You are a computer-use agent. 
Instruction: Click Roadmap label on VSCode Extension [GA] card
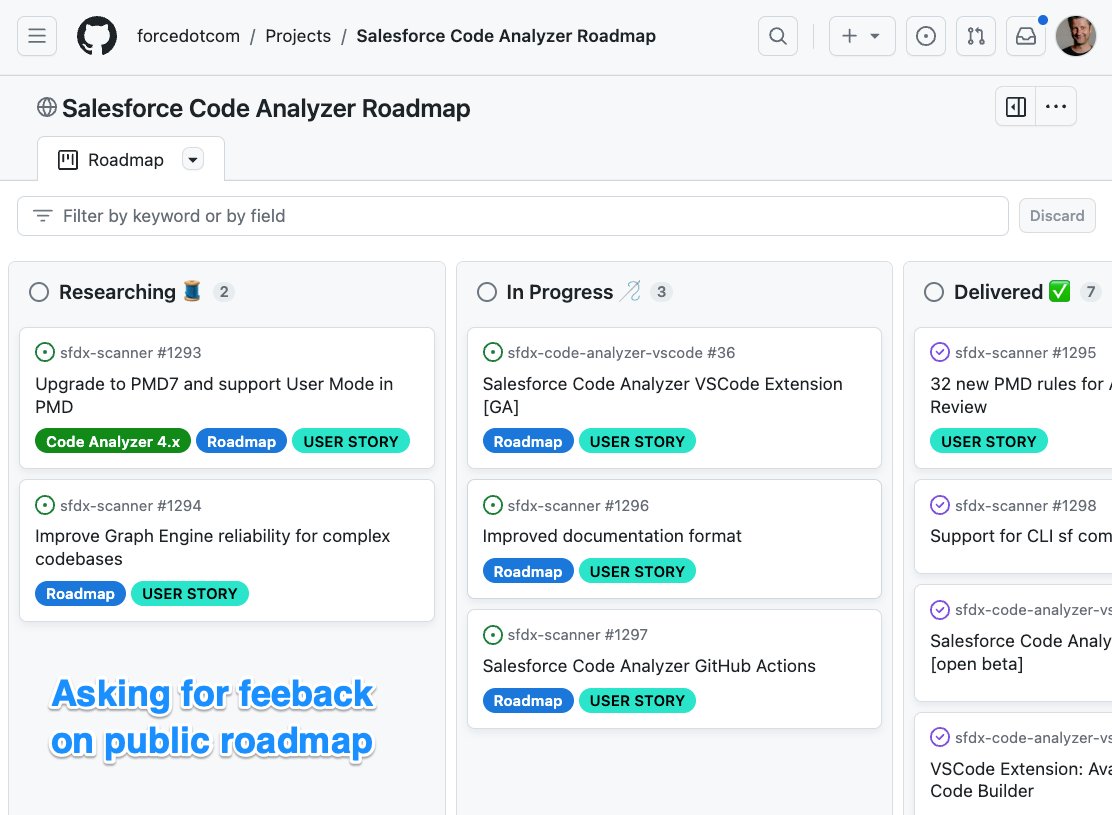pos(528,441)
